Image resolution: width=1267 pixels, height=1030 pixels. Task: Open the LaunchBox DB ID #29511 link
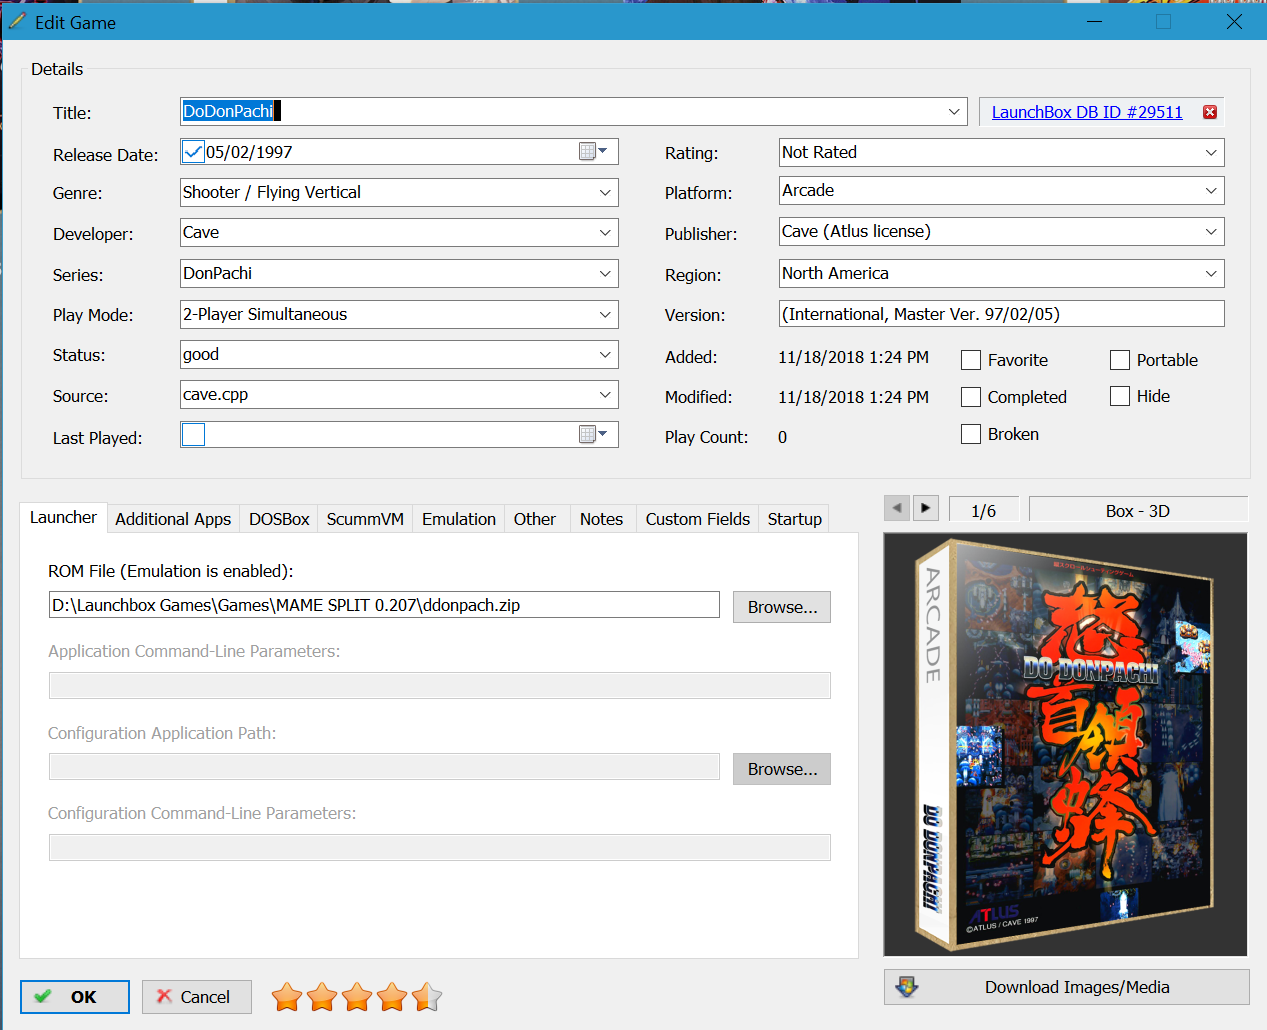1087,112
